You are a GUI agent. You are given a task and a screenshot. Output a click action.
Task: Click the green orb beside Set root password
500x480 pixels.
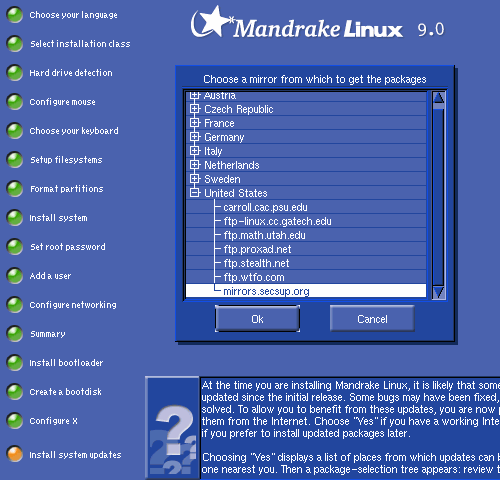click(x=15, y=247)
